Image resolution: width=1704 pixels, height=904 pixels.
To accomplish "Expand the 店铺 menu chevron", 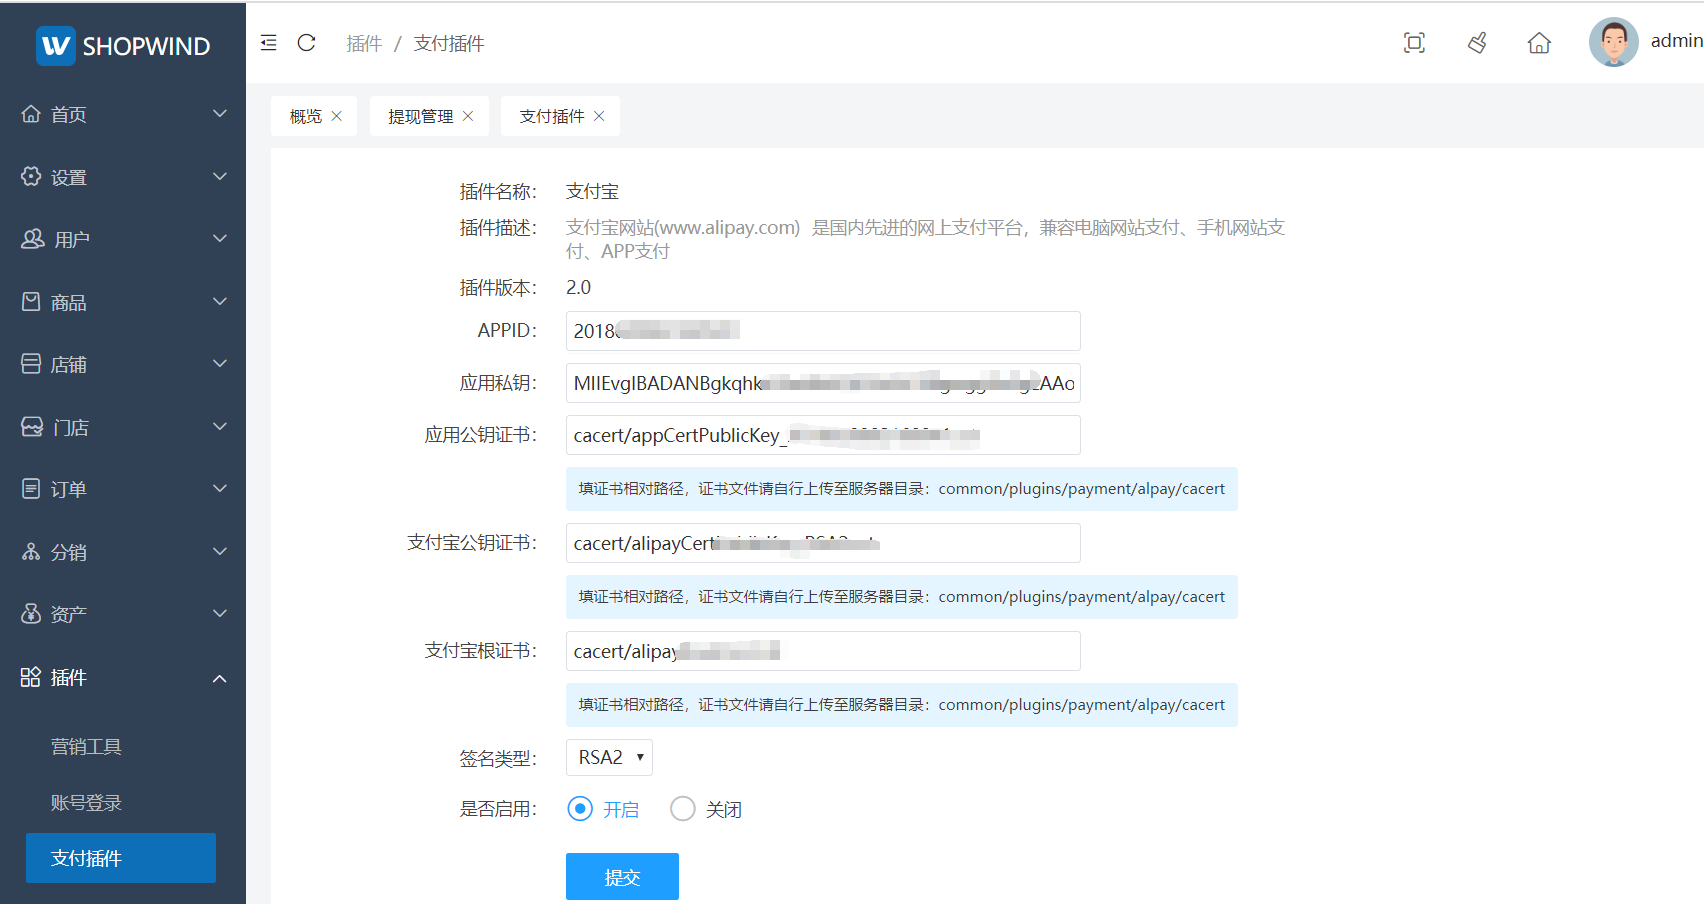I will pos(220,364).
